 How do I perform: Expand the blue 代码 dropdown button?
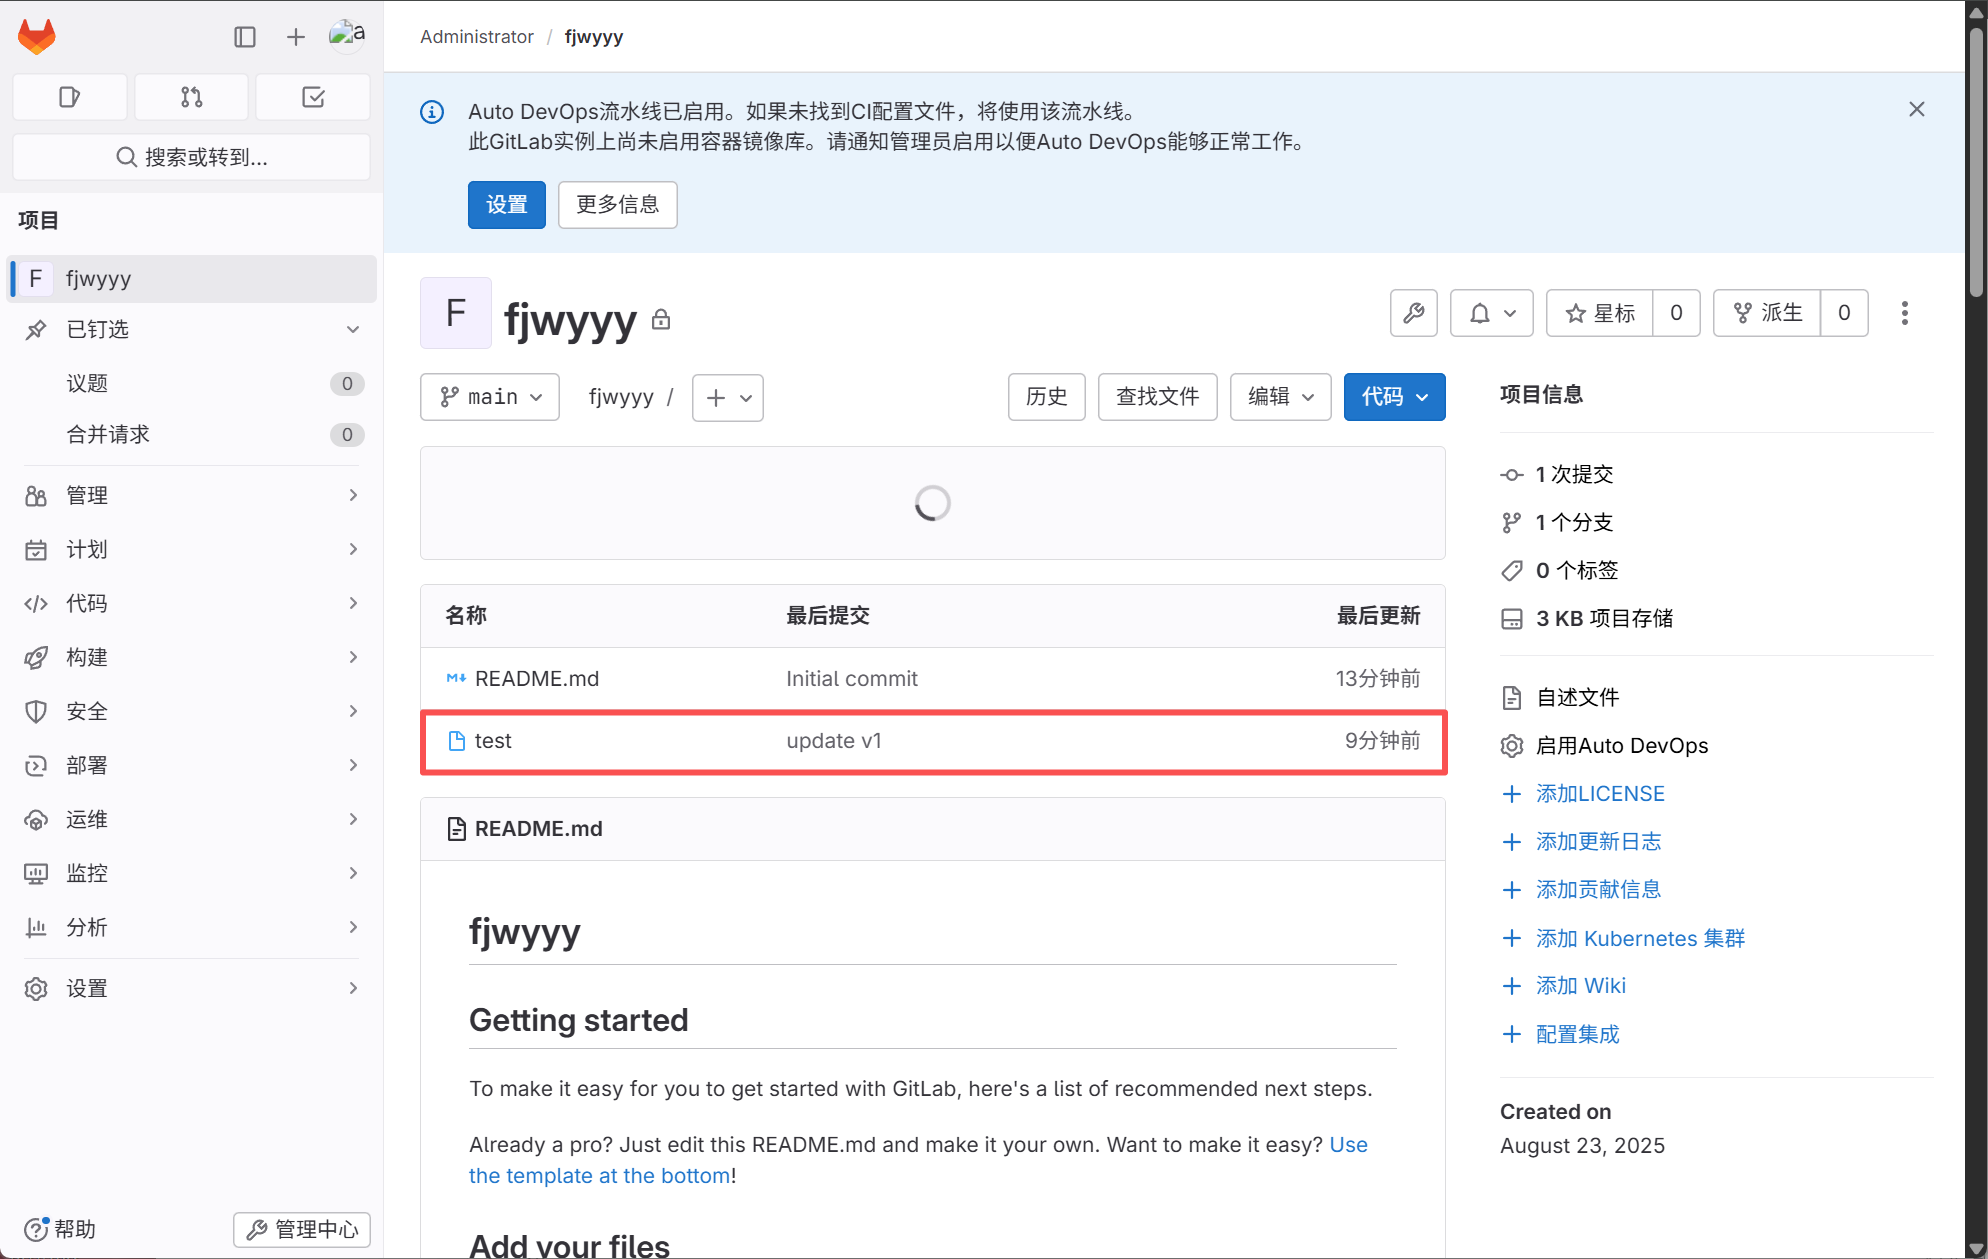click(1394, 397)
